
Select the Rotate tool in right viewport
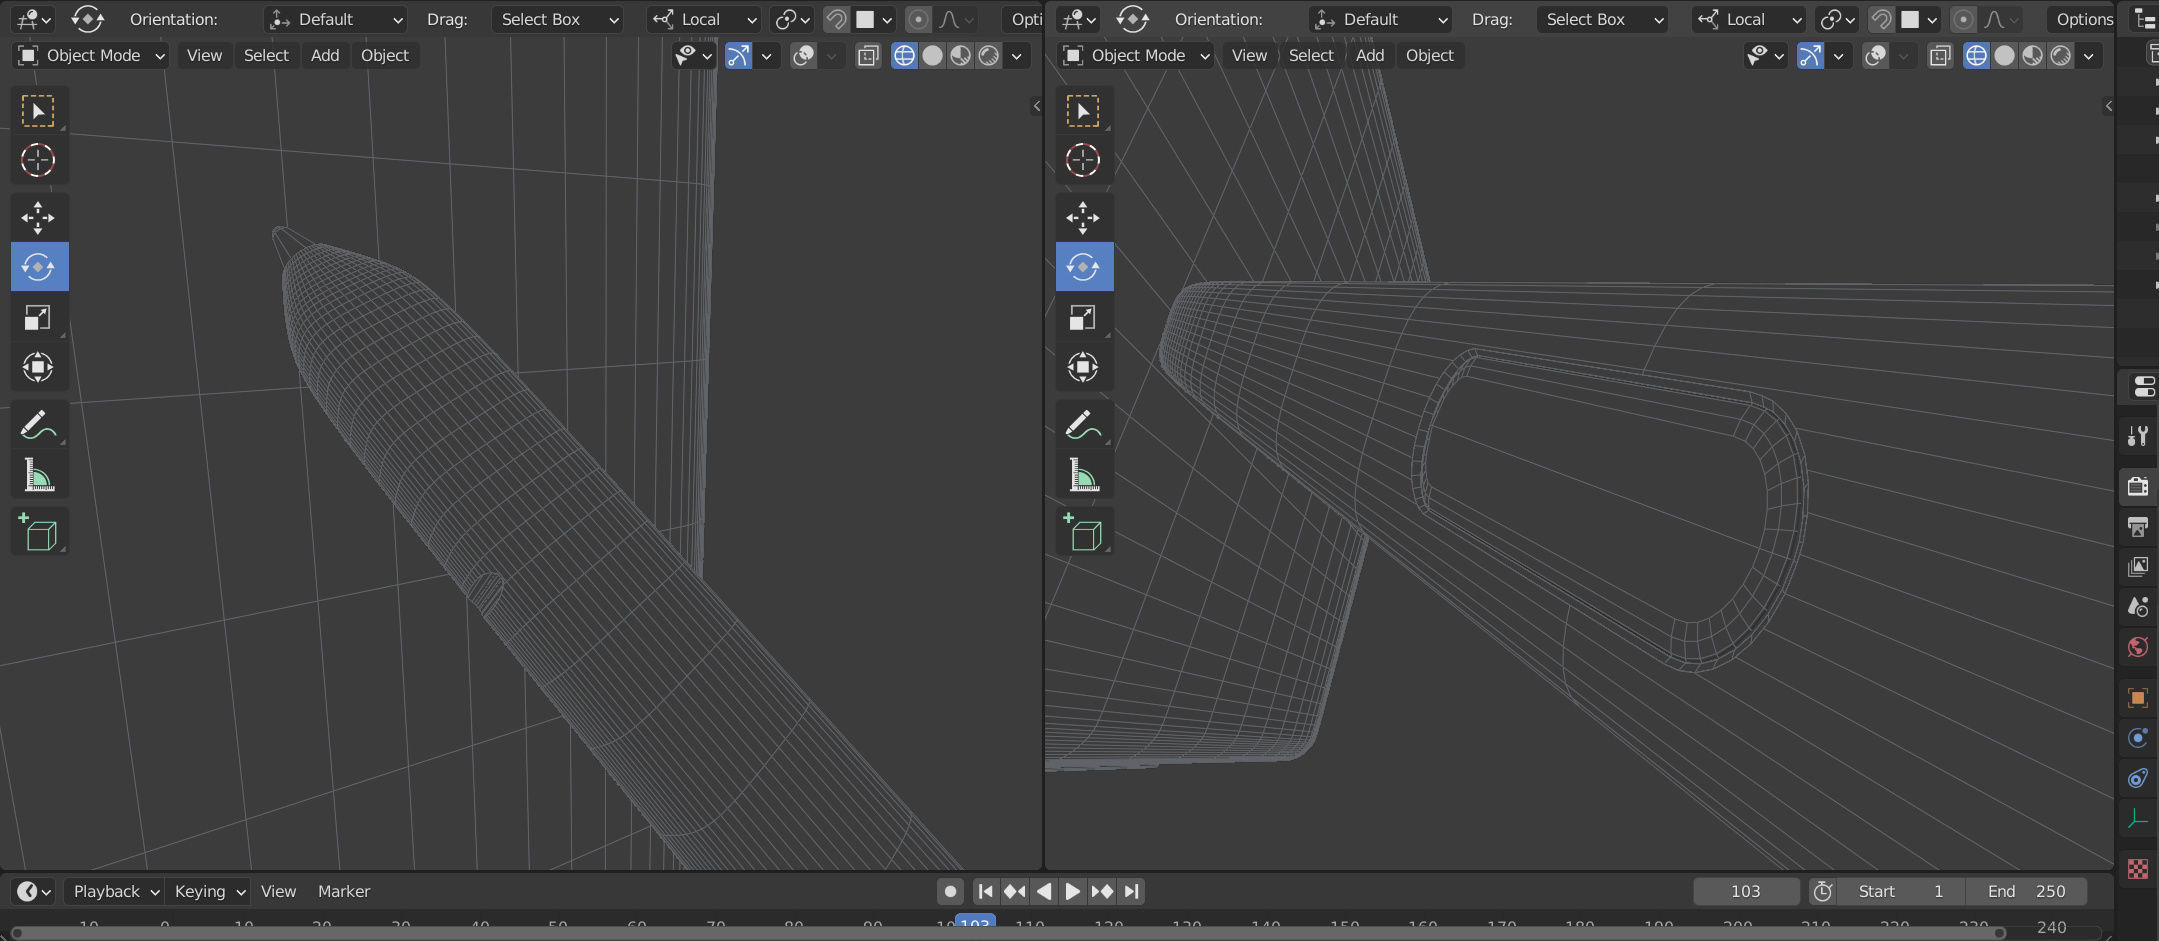point(1083,267)
